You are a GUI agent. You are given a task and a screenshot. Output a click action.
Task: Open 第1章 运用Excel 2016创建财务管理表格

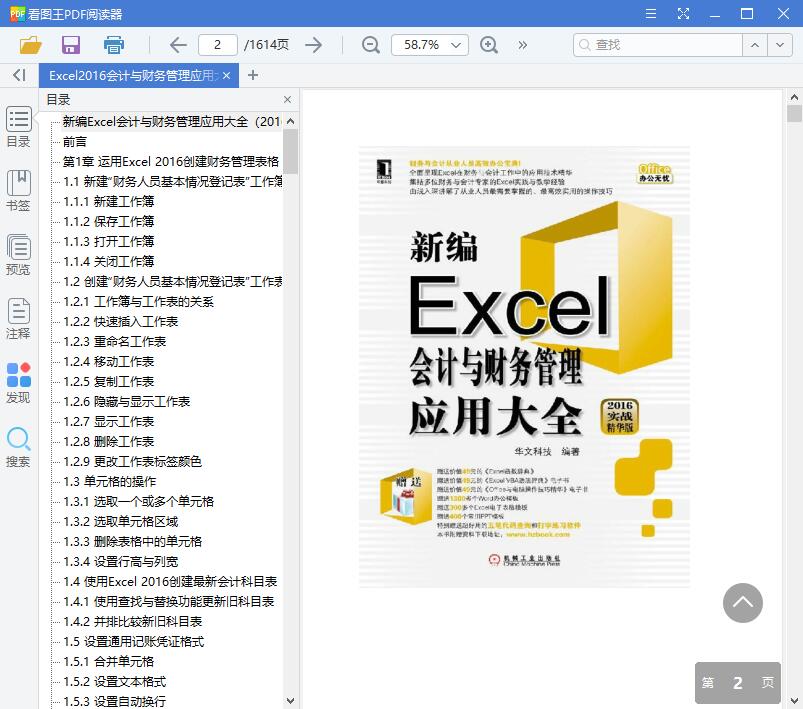pyautogui.click(x=171, y=161)
